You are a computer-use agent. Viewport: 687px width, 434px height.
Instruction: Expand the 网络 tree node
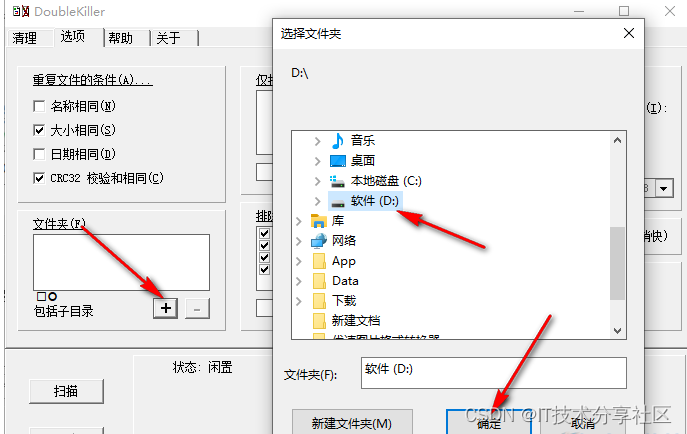(299, 241)
